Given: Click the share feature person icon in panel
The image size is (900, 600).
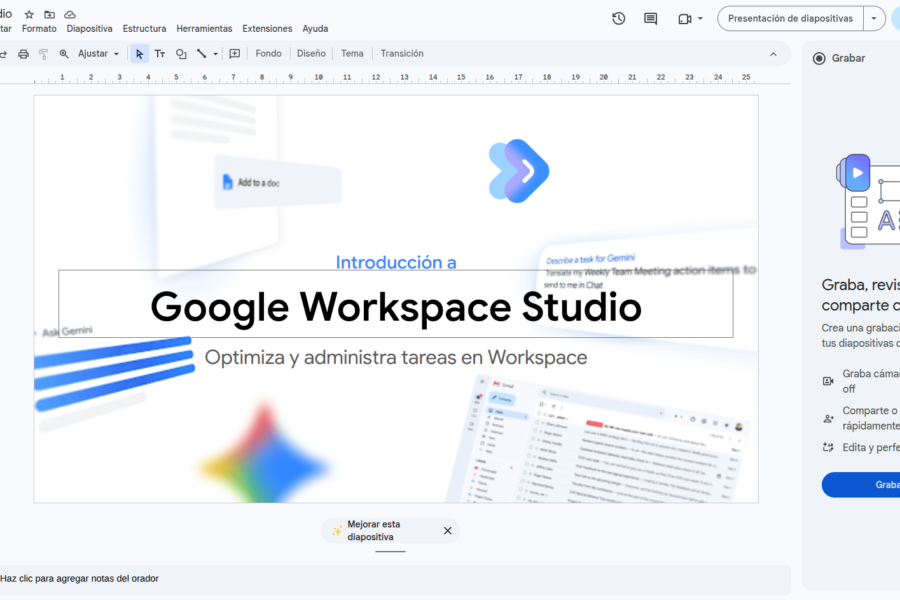Looking at the screenshot, I should pos(828,419).
